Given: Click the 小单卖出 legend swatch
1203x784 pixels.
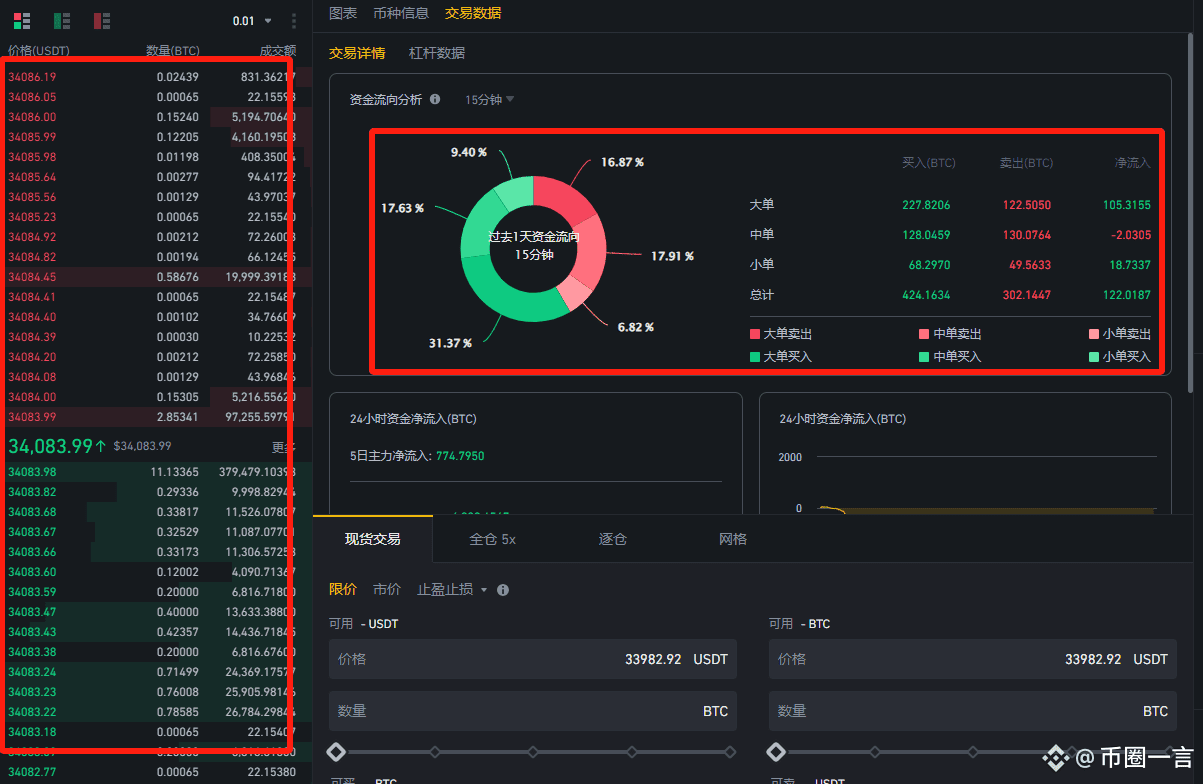Looking at the screenshot, I should click(1094, 334).
